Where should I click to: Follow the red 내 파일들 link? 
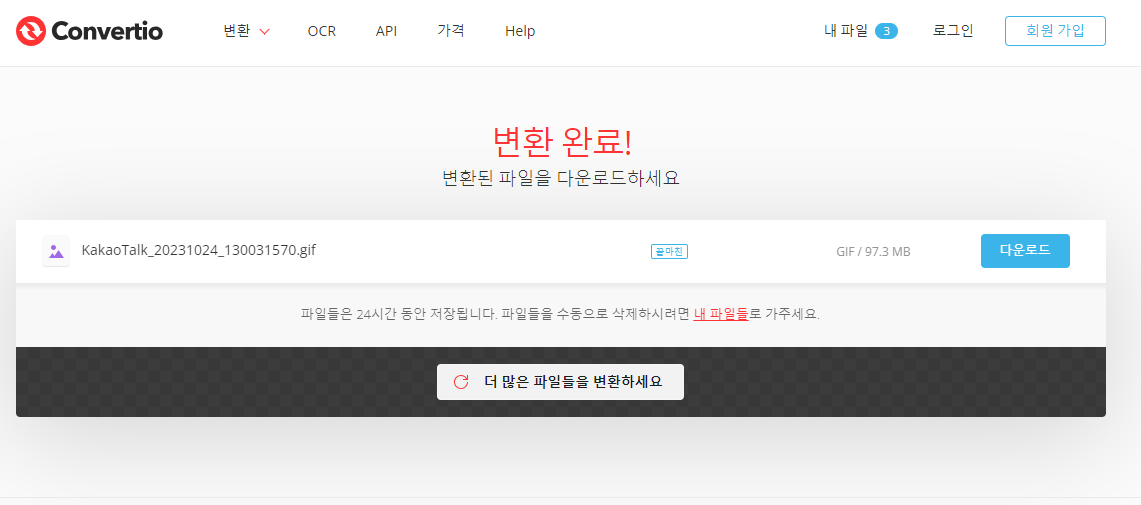coord(721,314)
